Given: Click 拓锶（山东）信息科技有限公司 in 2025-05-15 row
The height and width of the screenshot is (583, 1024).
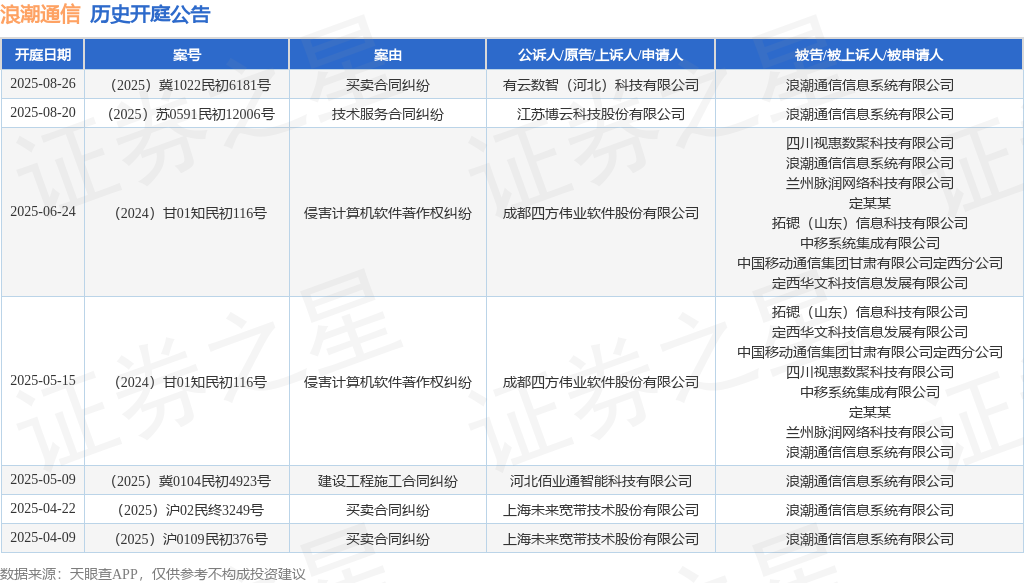Looking at the screenshot, I should click(x=870, y=312).
